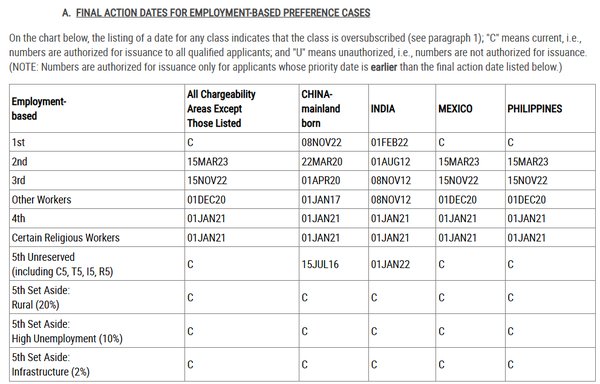
Task: Select the Other Workers row label
Action: (x=41, y=200)
